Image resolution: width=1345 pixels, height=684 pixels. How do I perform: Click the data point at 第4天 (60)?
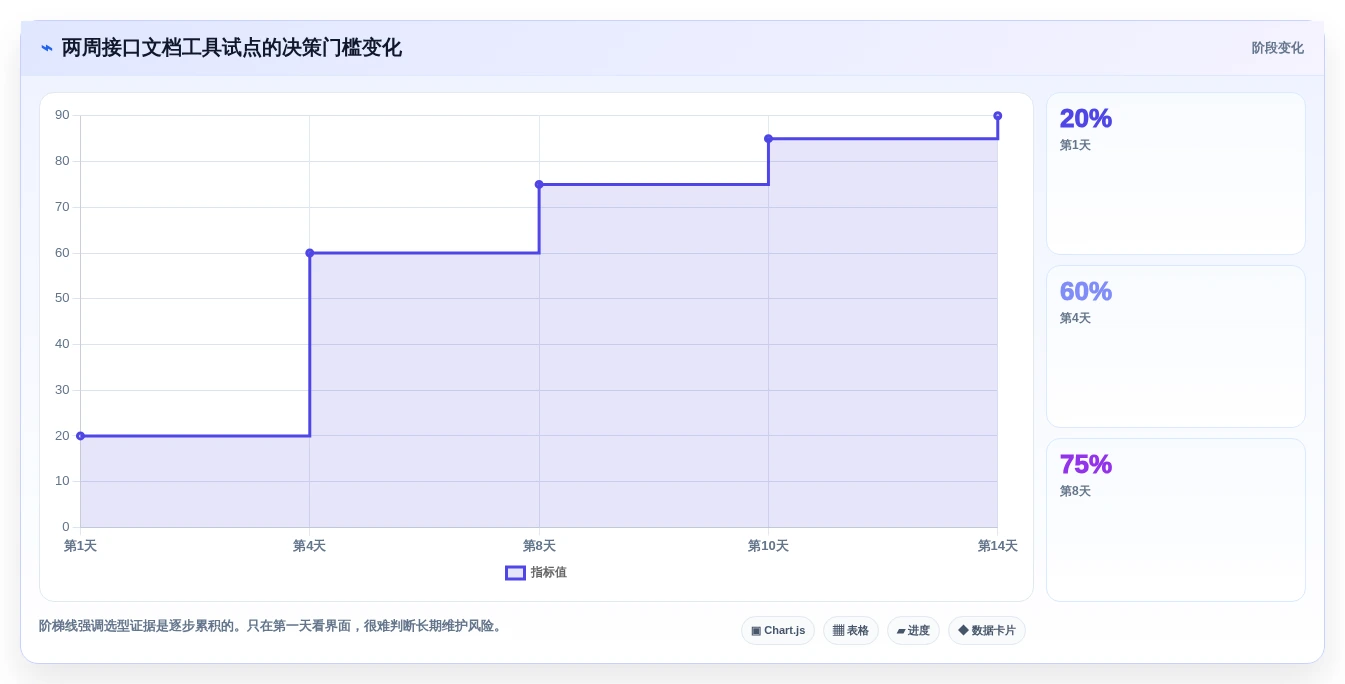tap(310, 253)
